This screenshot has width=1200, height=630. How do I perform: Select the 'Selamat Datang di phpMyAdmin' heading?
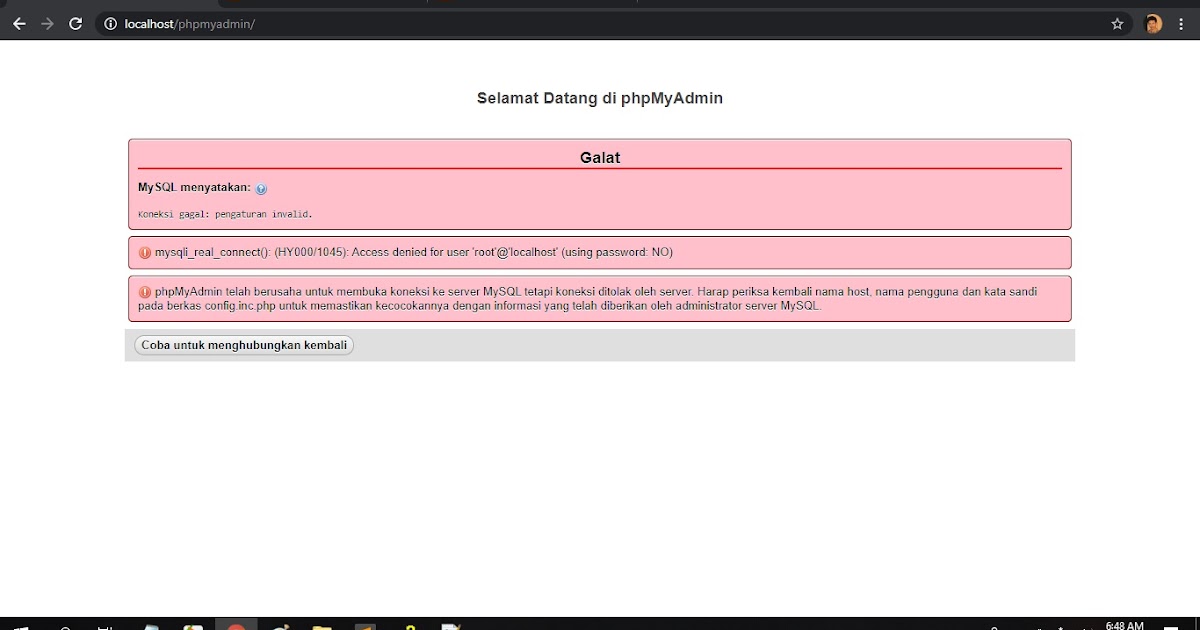click(x=600, y=98)
